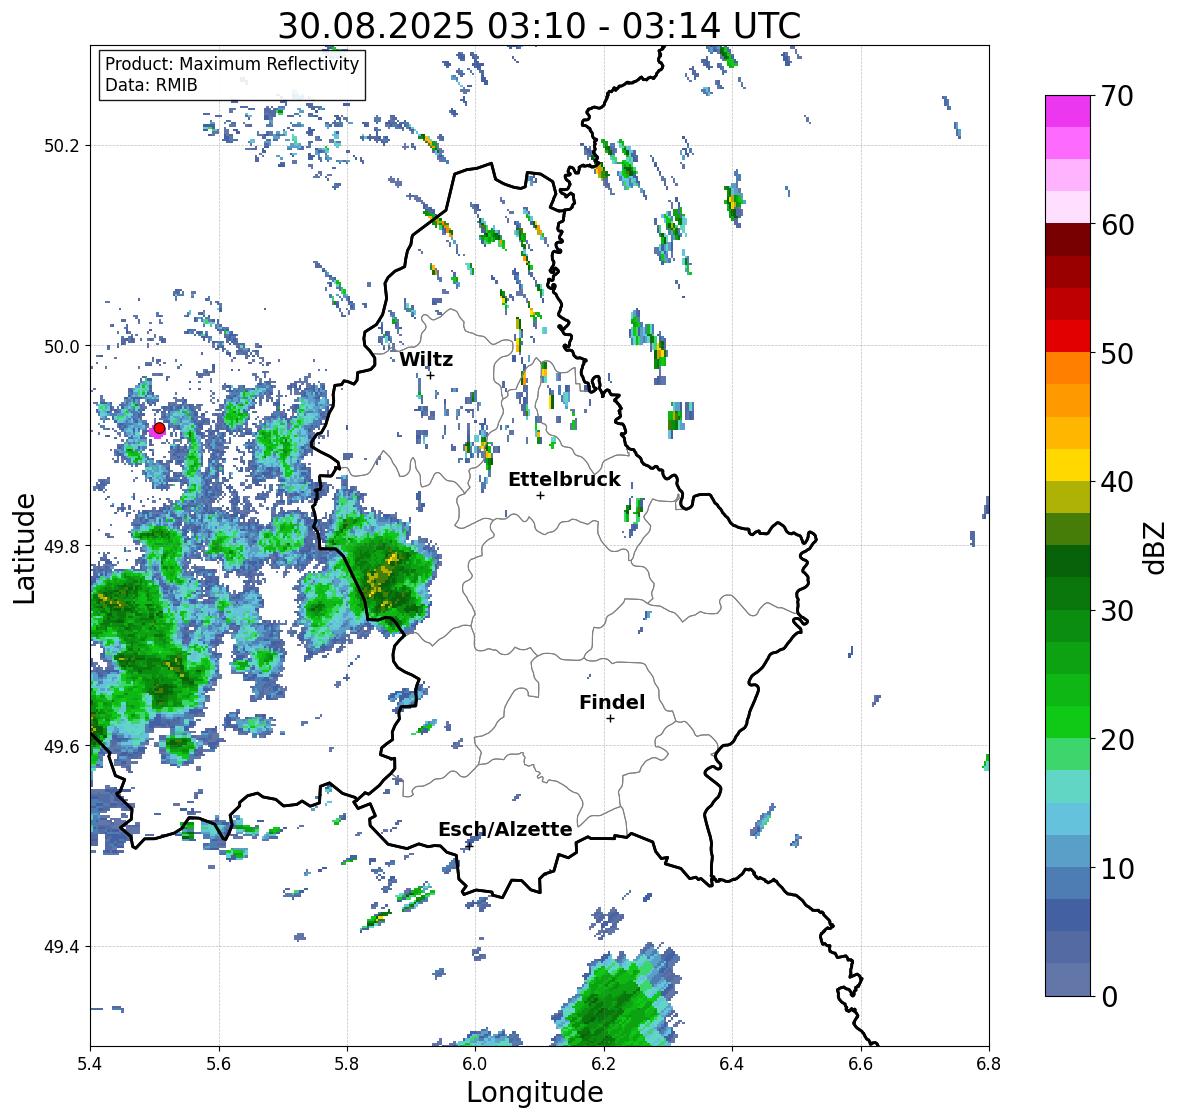Click the yellow swatch just above 40 dBZ
Screen dimensions: 1179x1117
click(1068, 465)
